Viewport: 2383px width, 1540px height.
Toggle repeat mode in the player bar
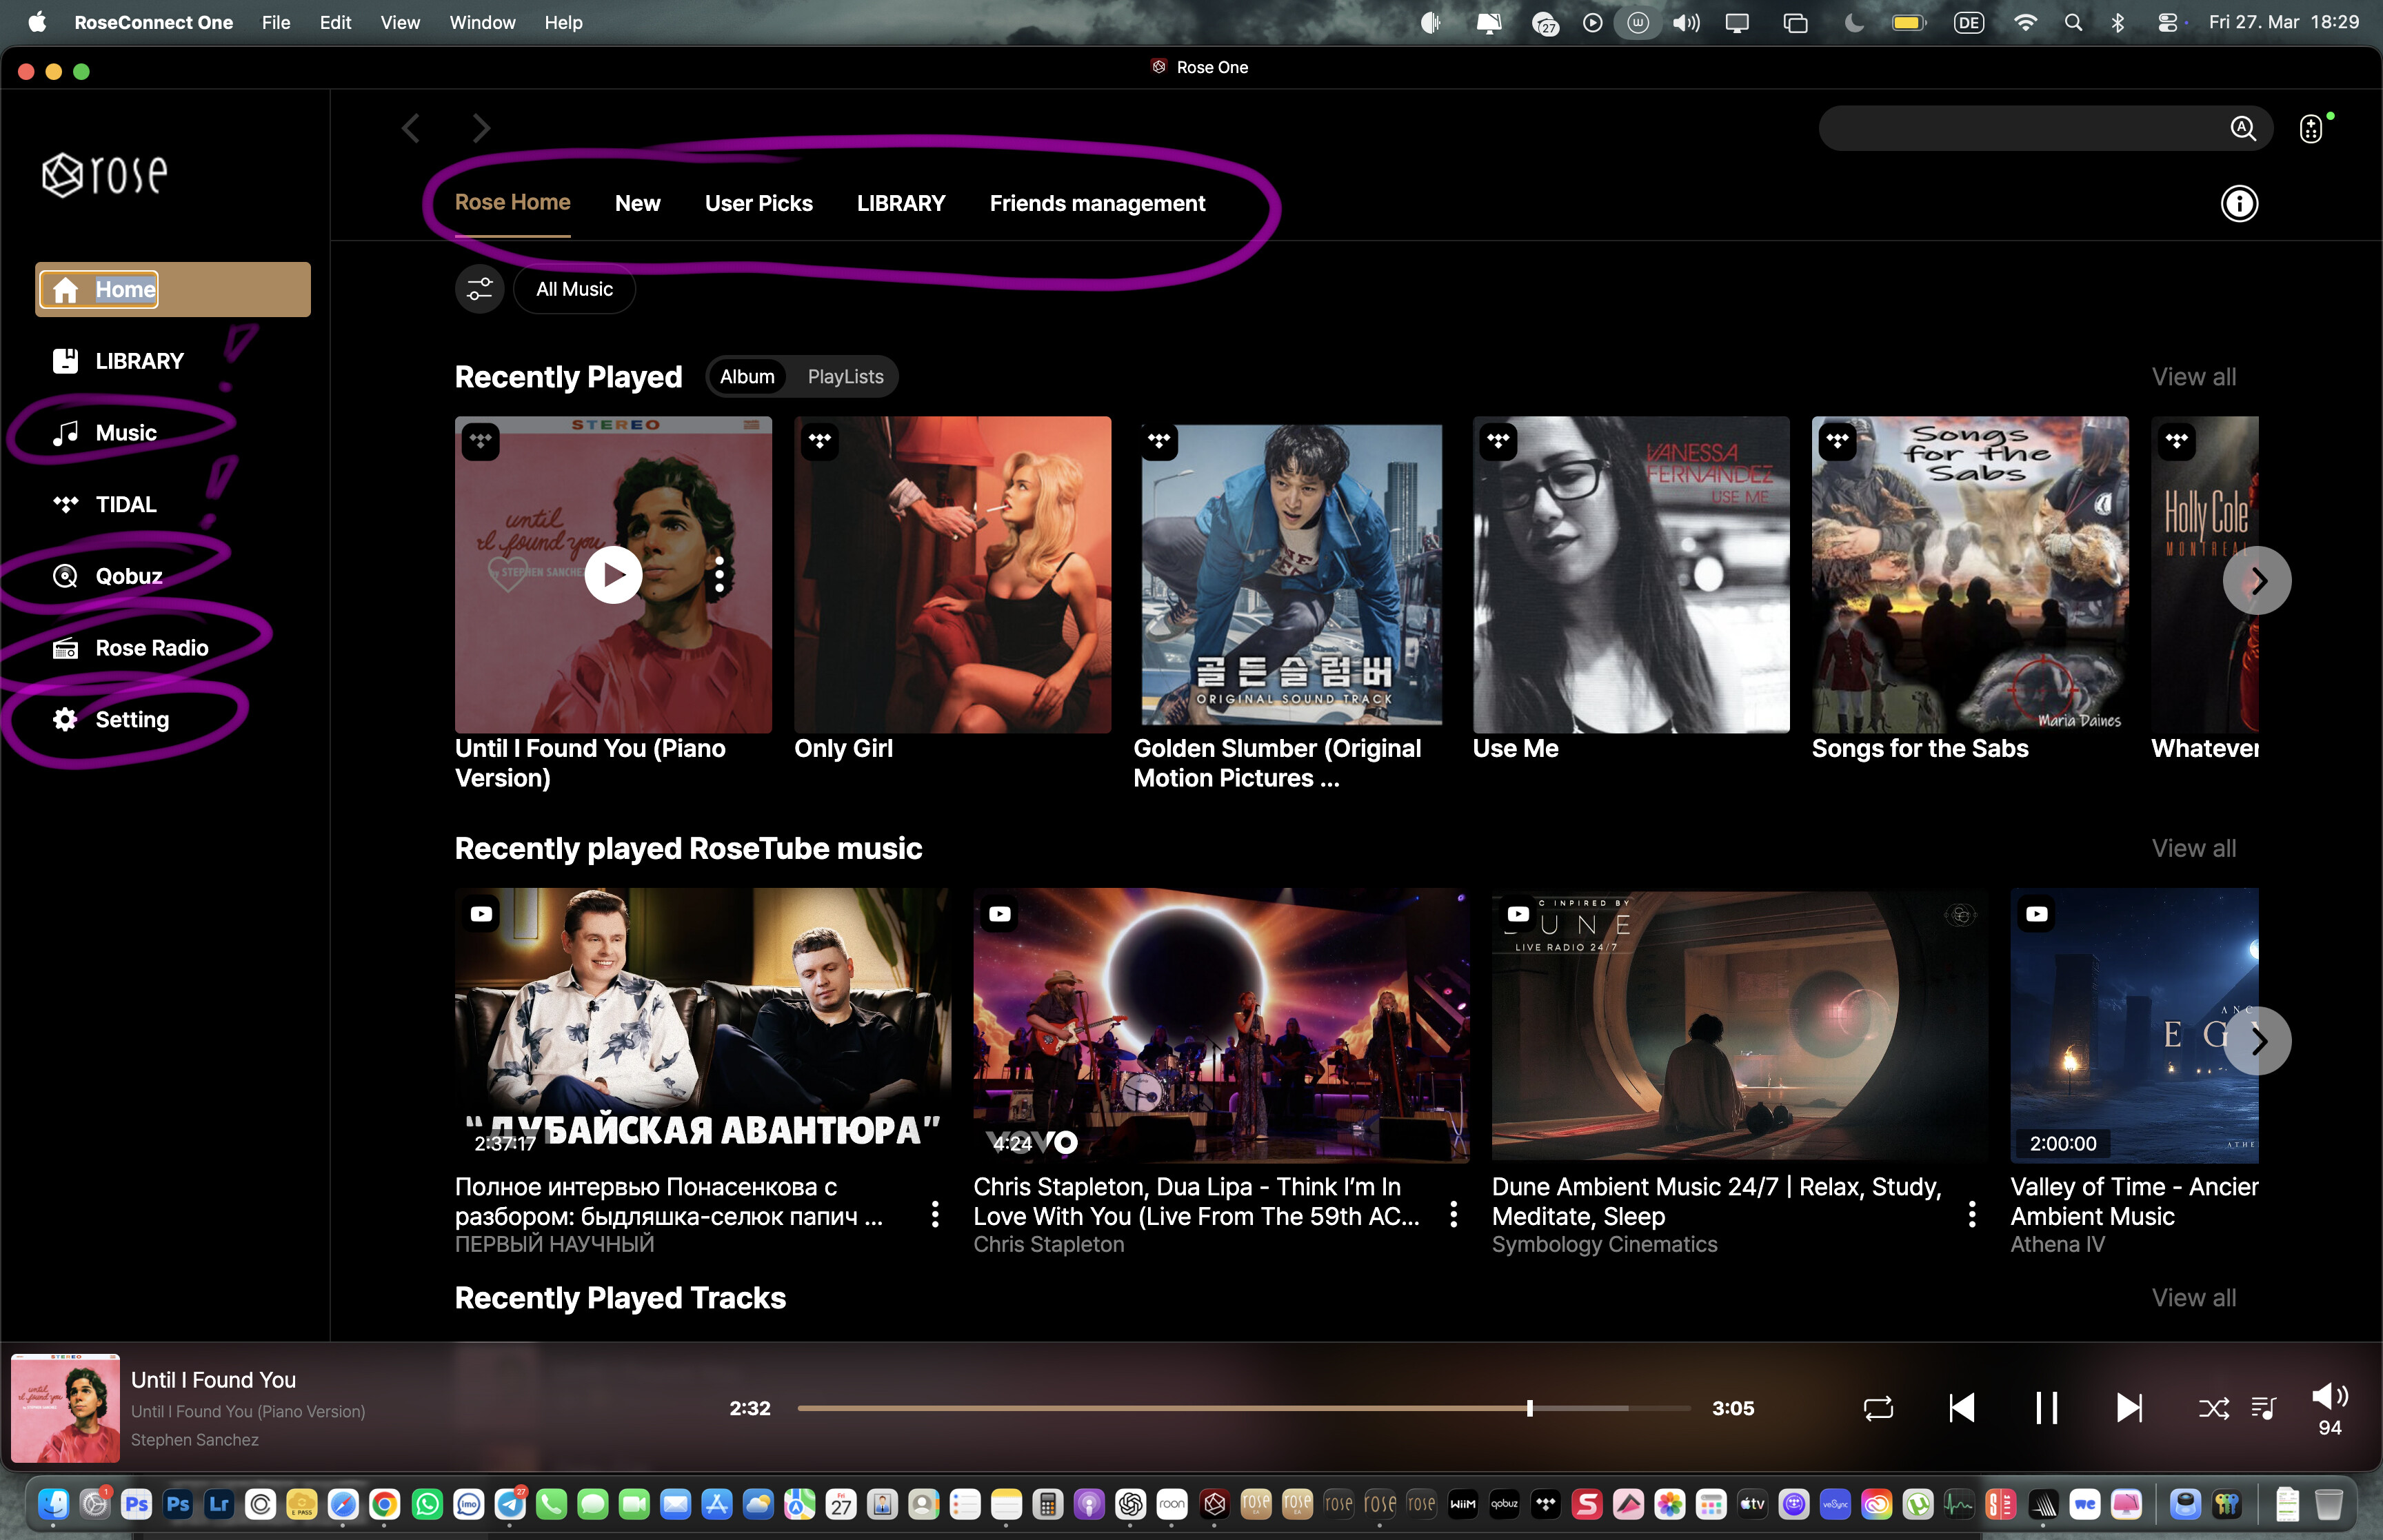(1878, 1408)
